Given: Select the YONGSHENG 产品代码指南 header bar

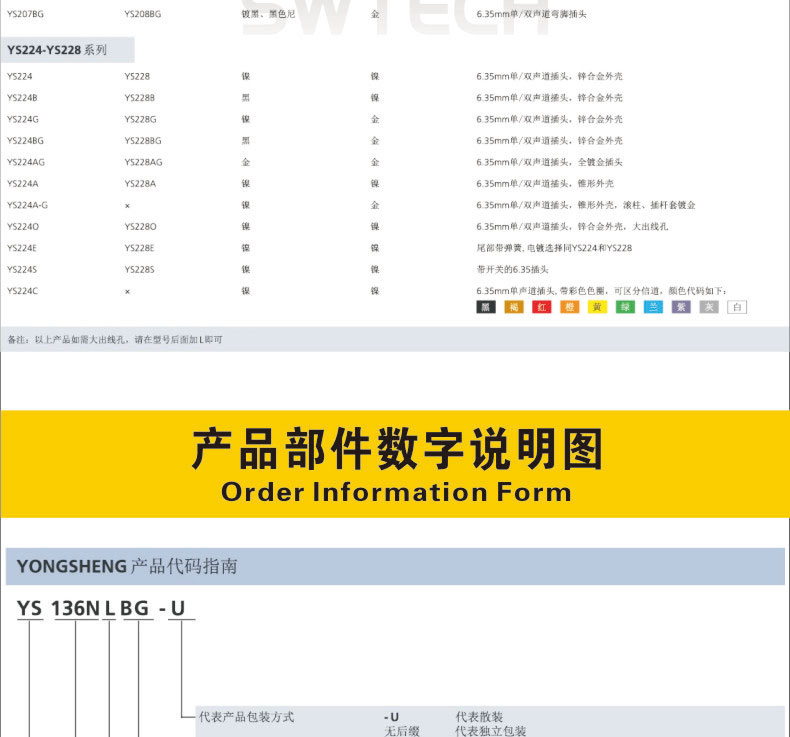Looking at the screenshot, I should click(395, 566).
